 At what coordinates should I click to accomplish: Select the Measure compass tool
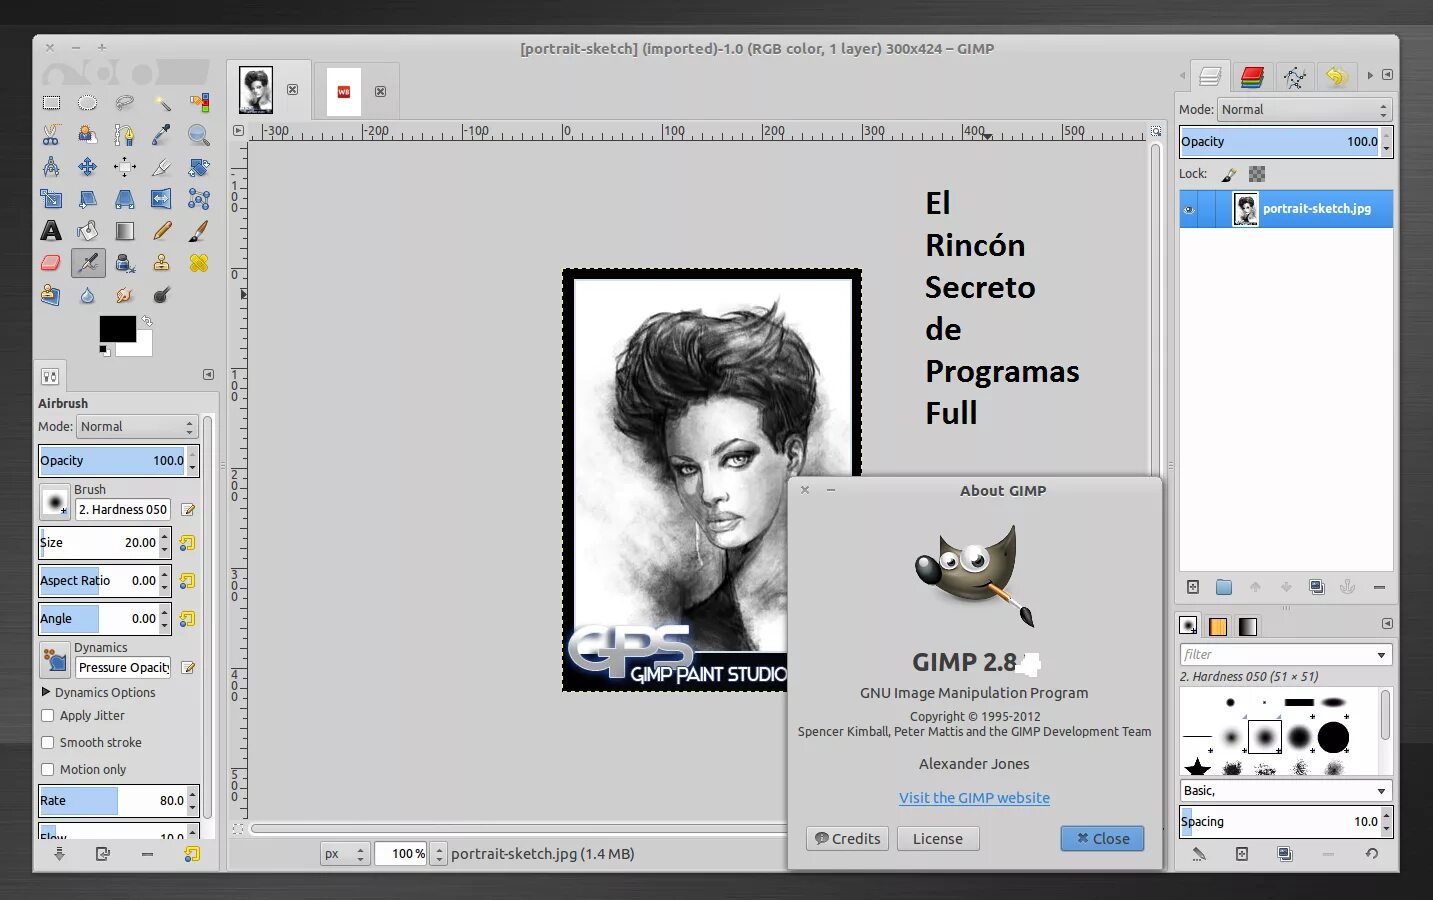click(x=51, y=167)
